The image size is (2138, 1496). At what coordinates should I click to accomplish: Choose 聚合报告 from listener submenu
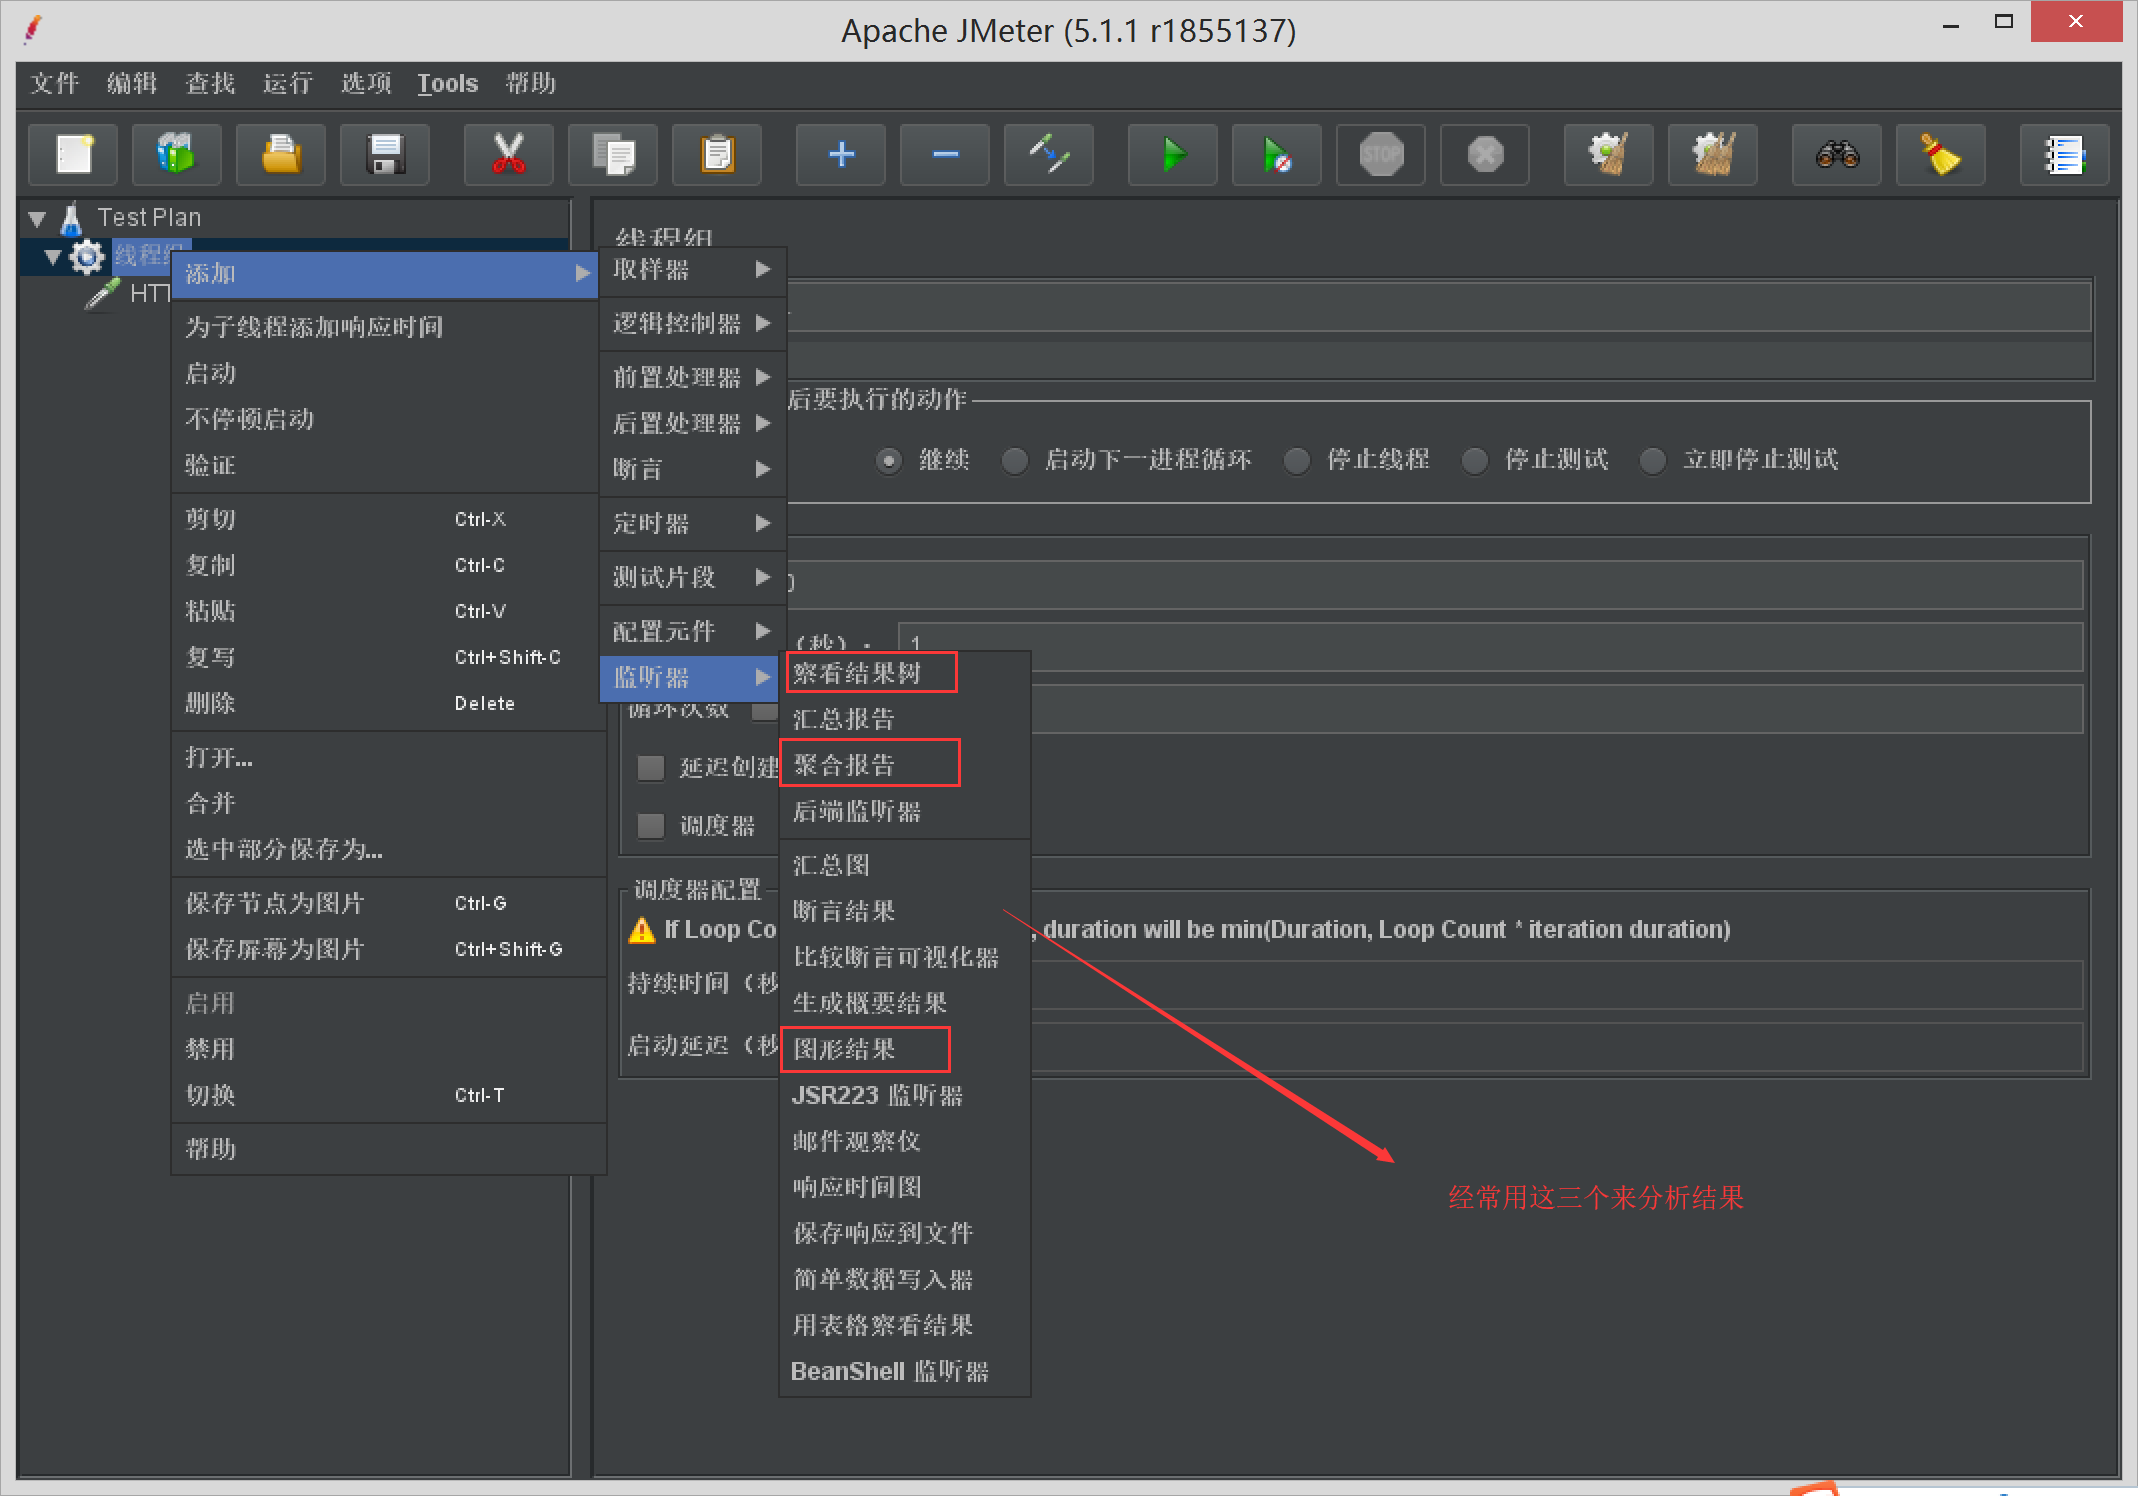tap(845, 765)
